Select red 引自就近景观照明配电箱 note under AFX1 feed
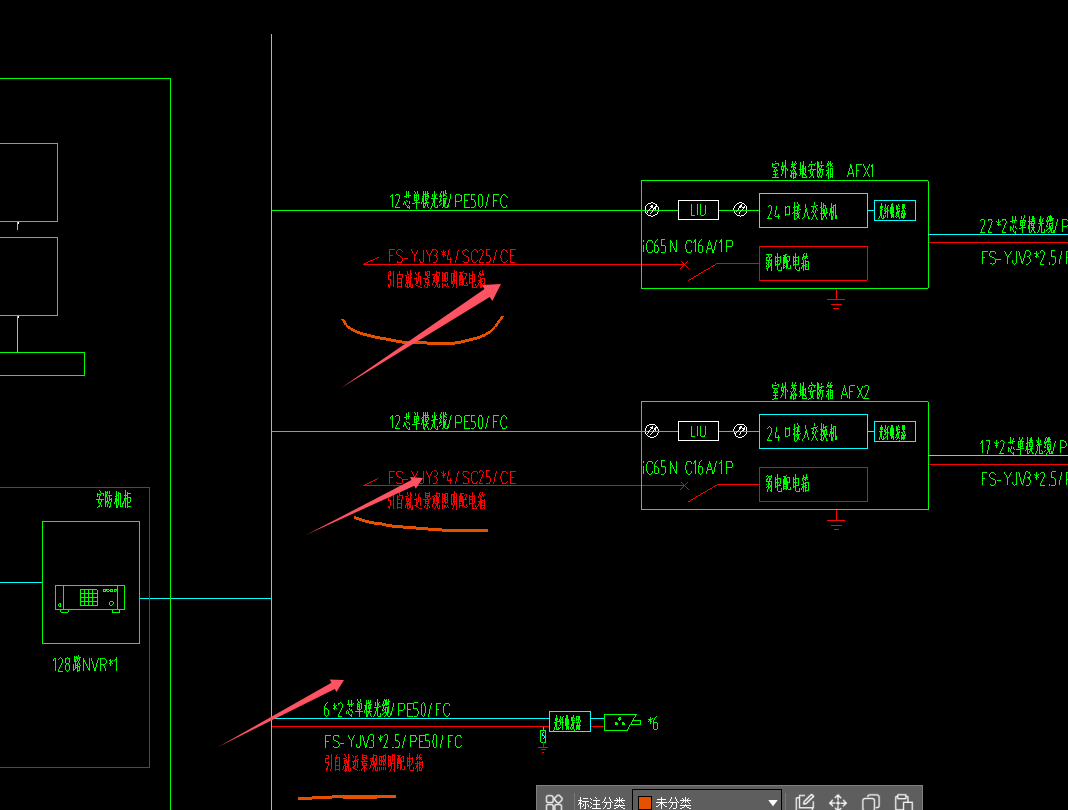The image size is (1068, 810). 437,279
